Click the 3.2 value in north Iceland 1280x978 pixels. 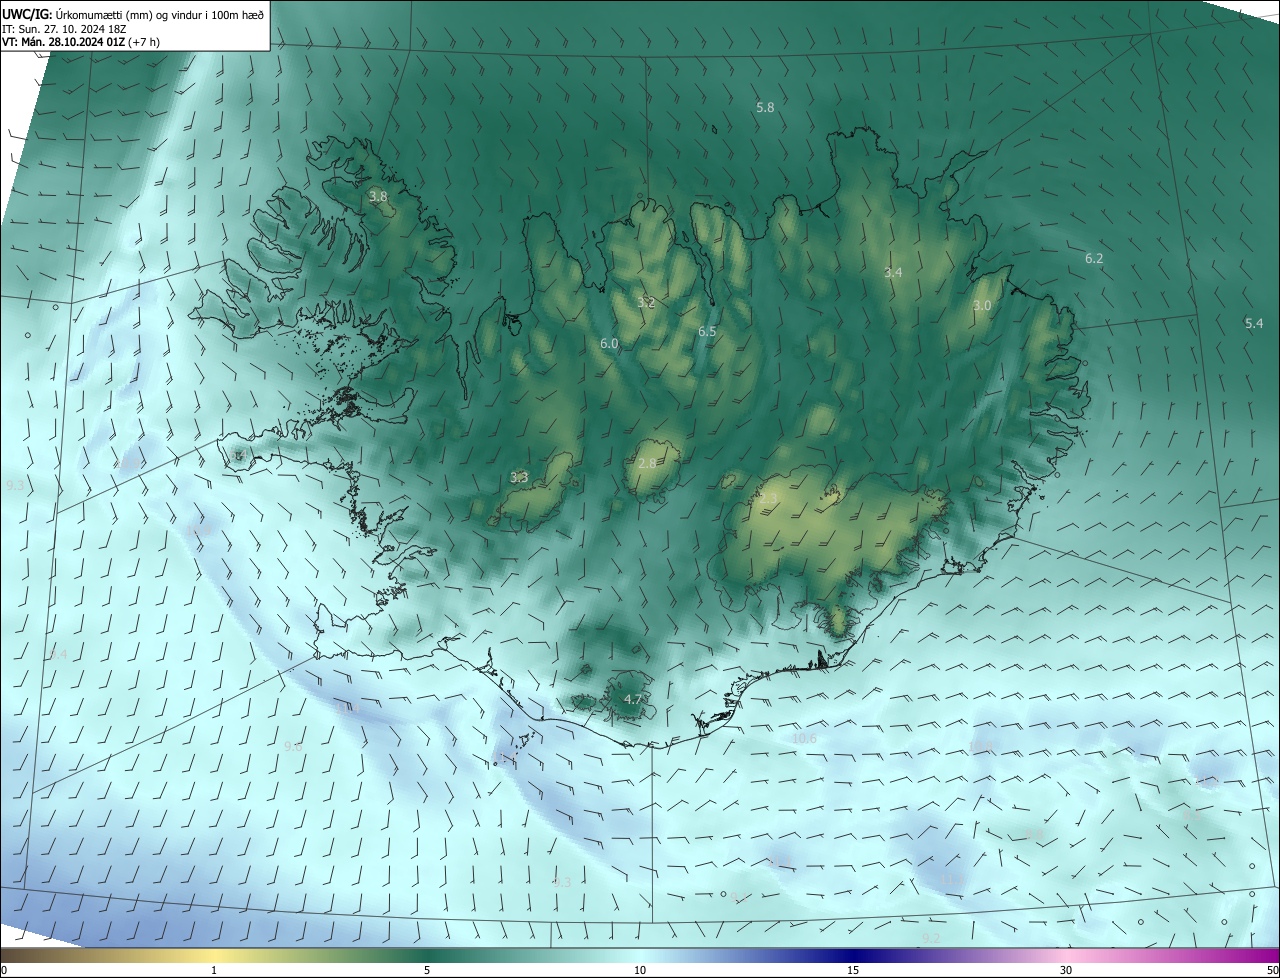(x=646, y=302)
